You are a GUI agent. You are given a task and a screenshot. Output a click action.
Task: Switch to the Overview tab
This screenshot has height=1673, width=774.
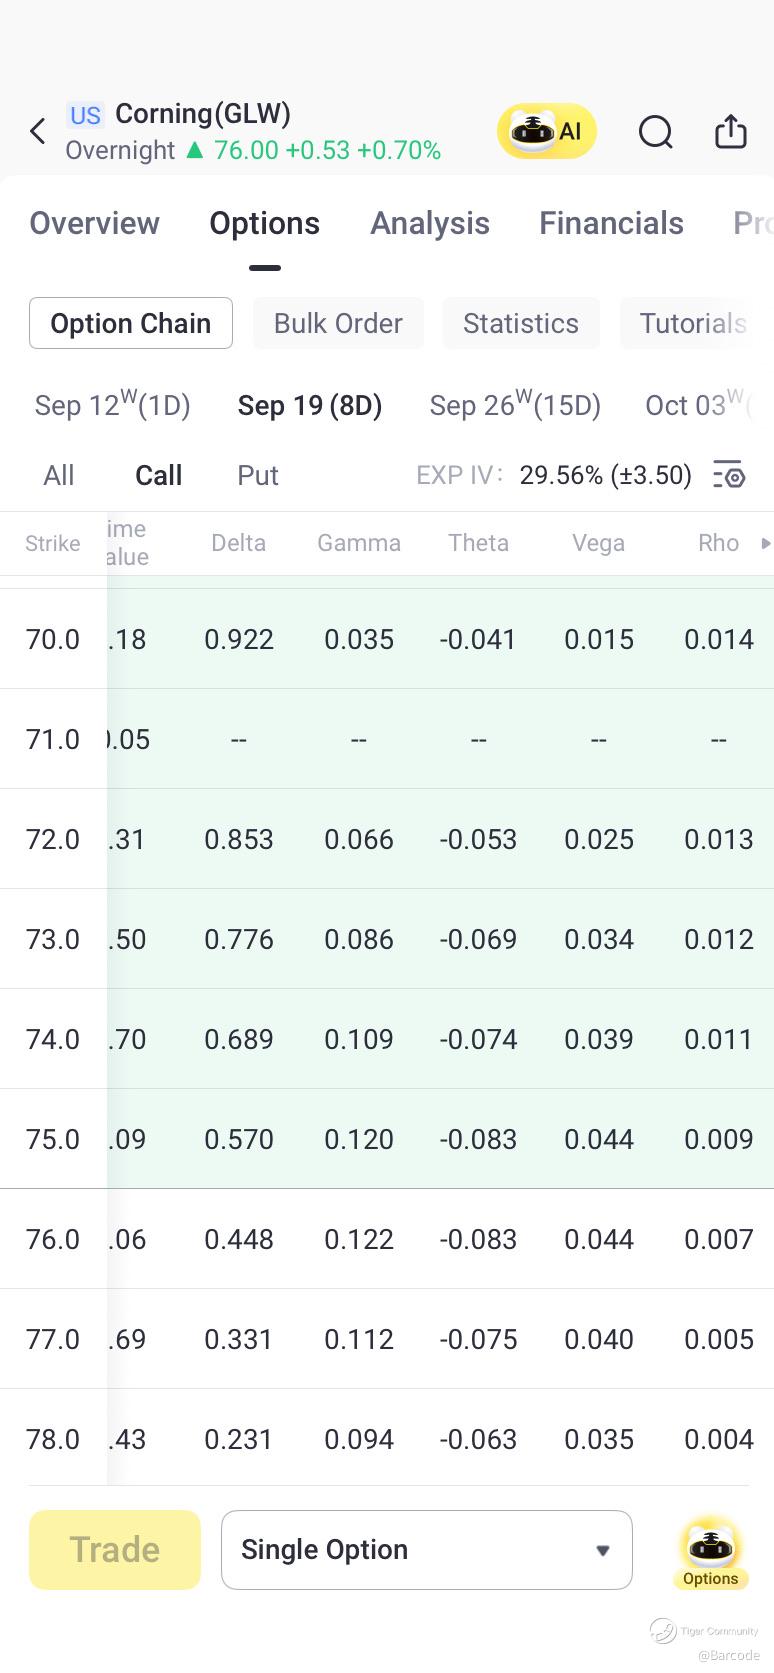(x=94, y=223)
